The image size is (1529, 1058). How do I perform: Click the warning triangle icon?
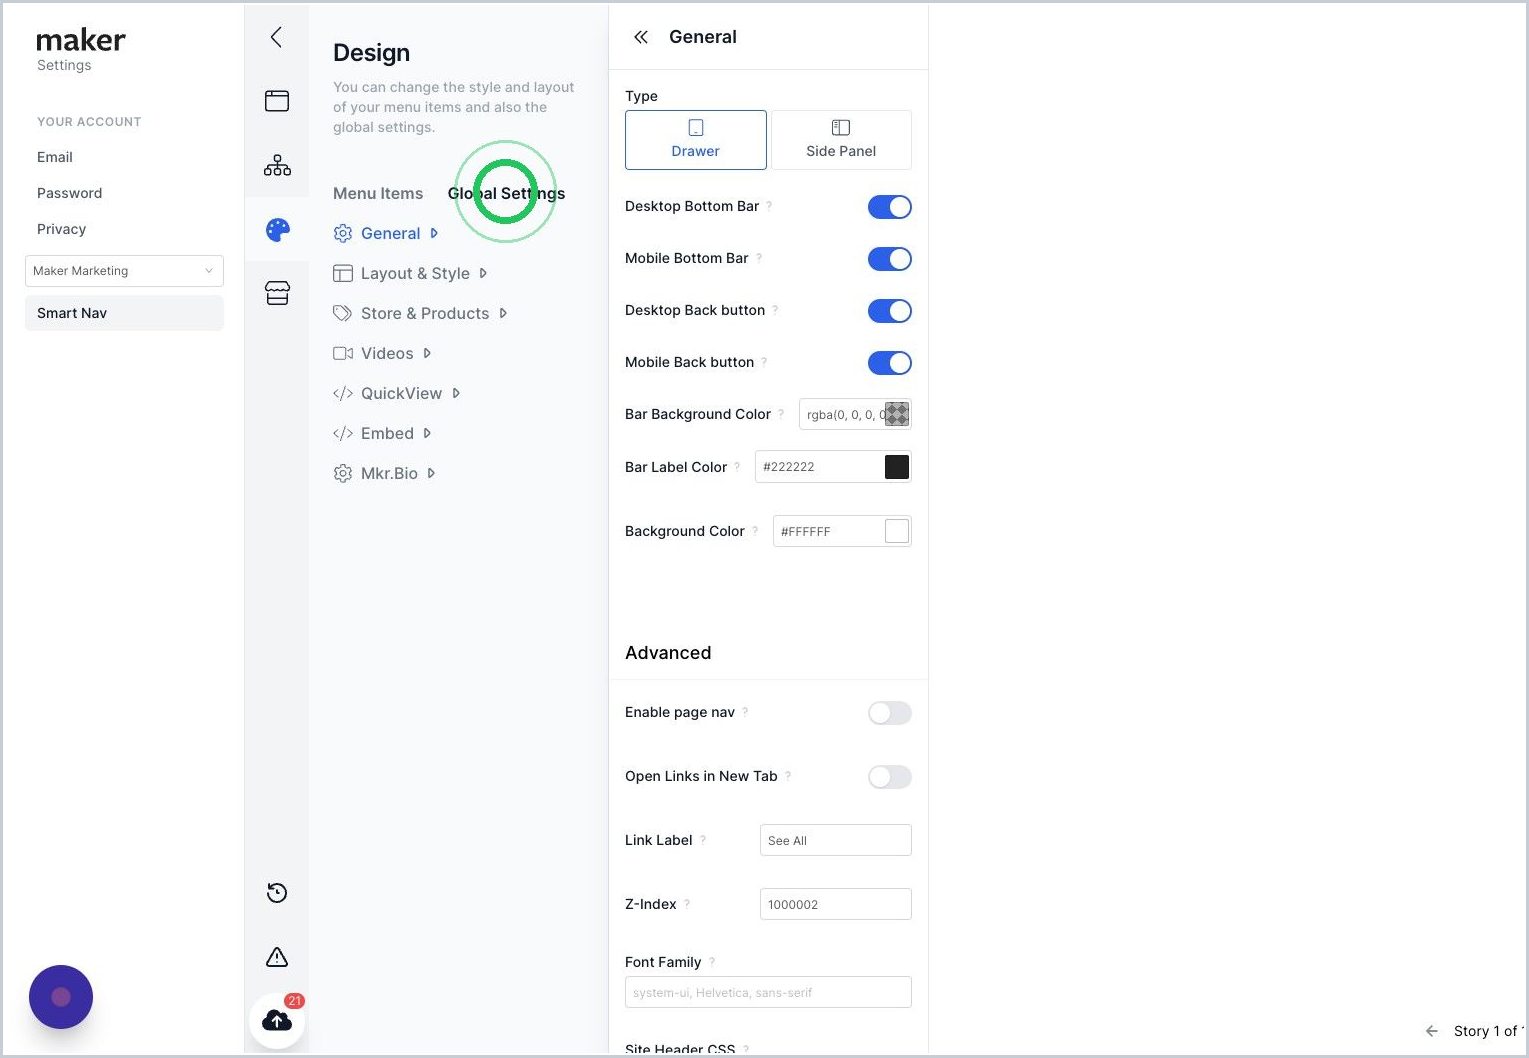[277, 957]
